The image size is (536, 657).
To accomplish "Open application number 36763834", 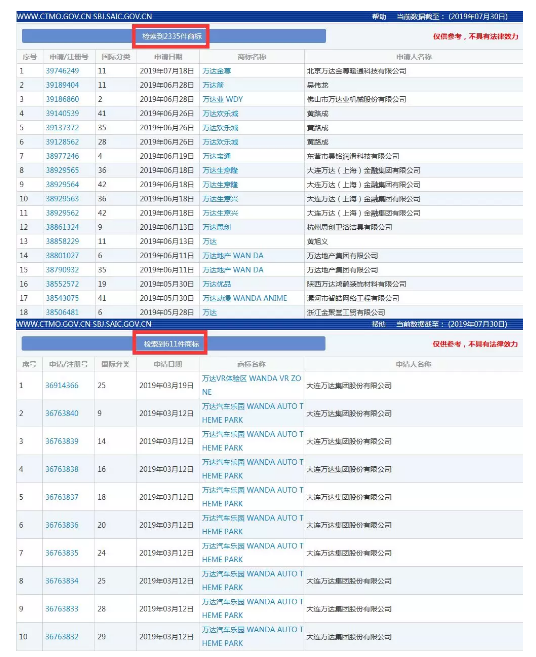I will point(62,581).
